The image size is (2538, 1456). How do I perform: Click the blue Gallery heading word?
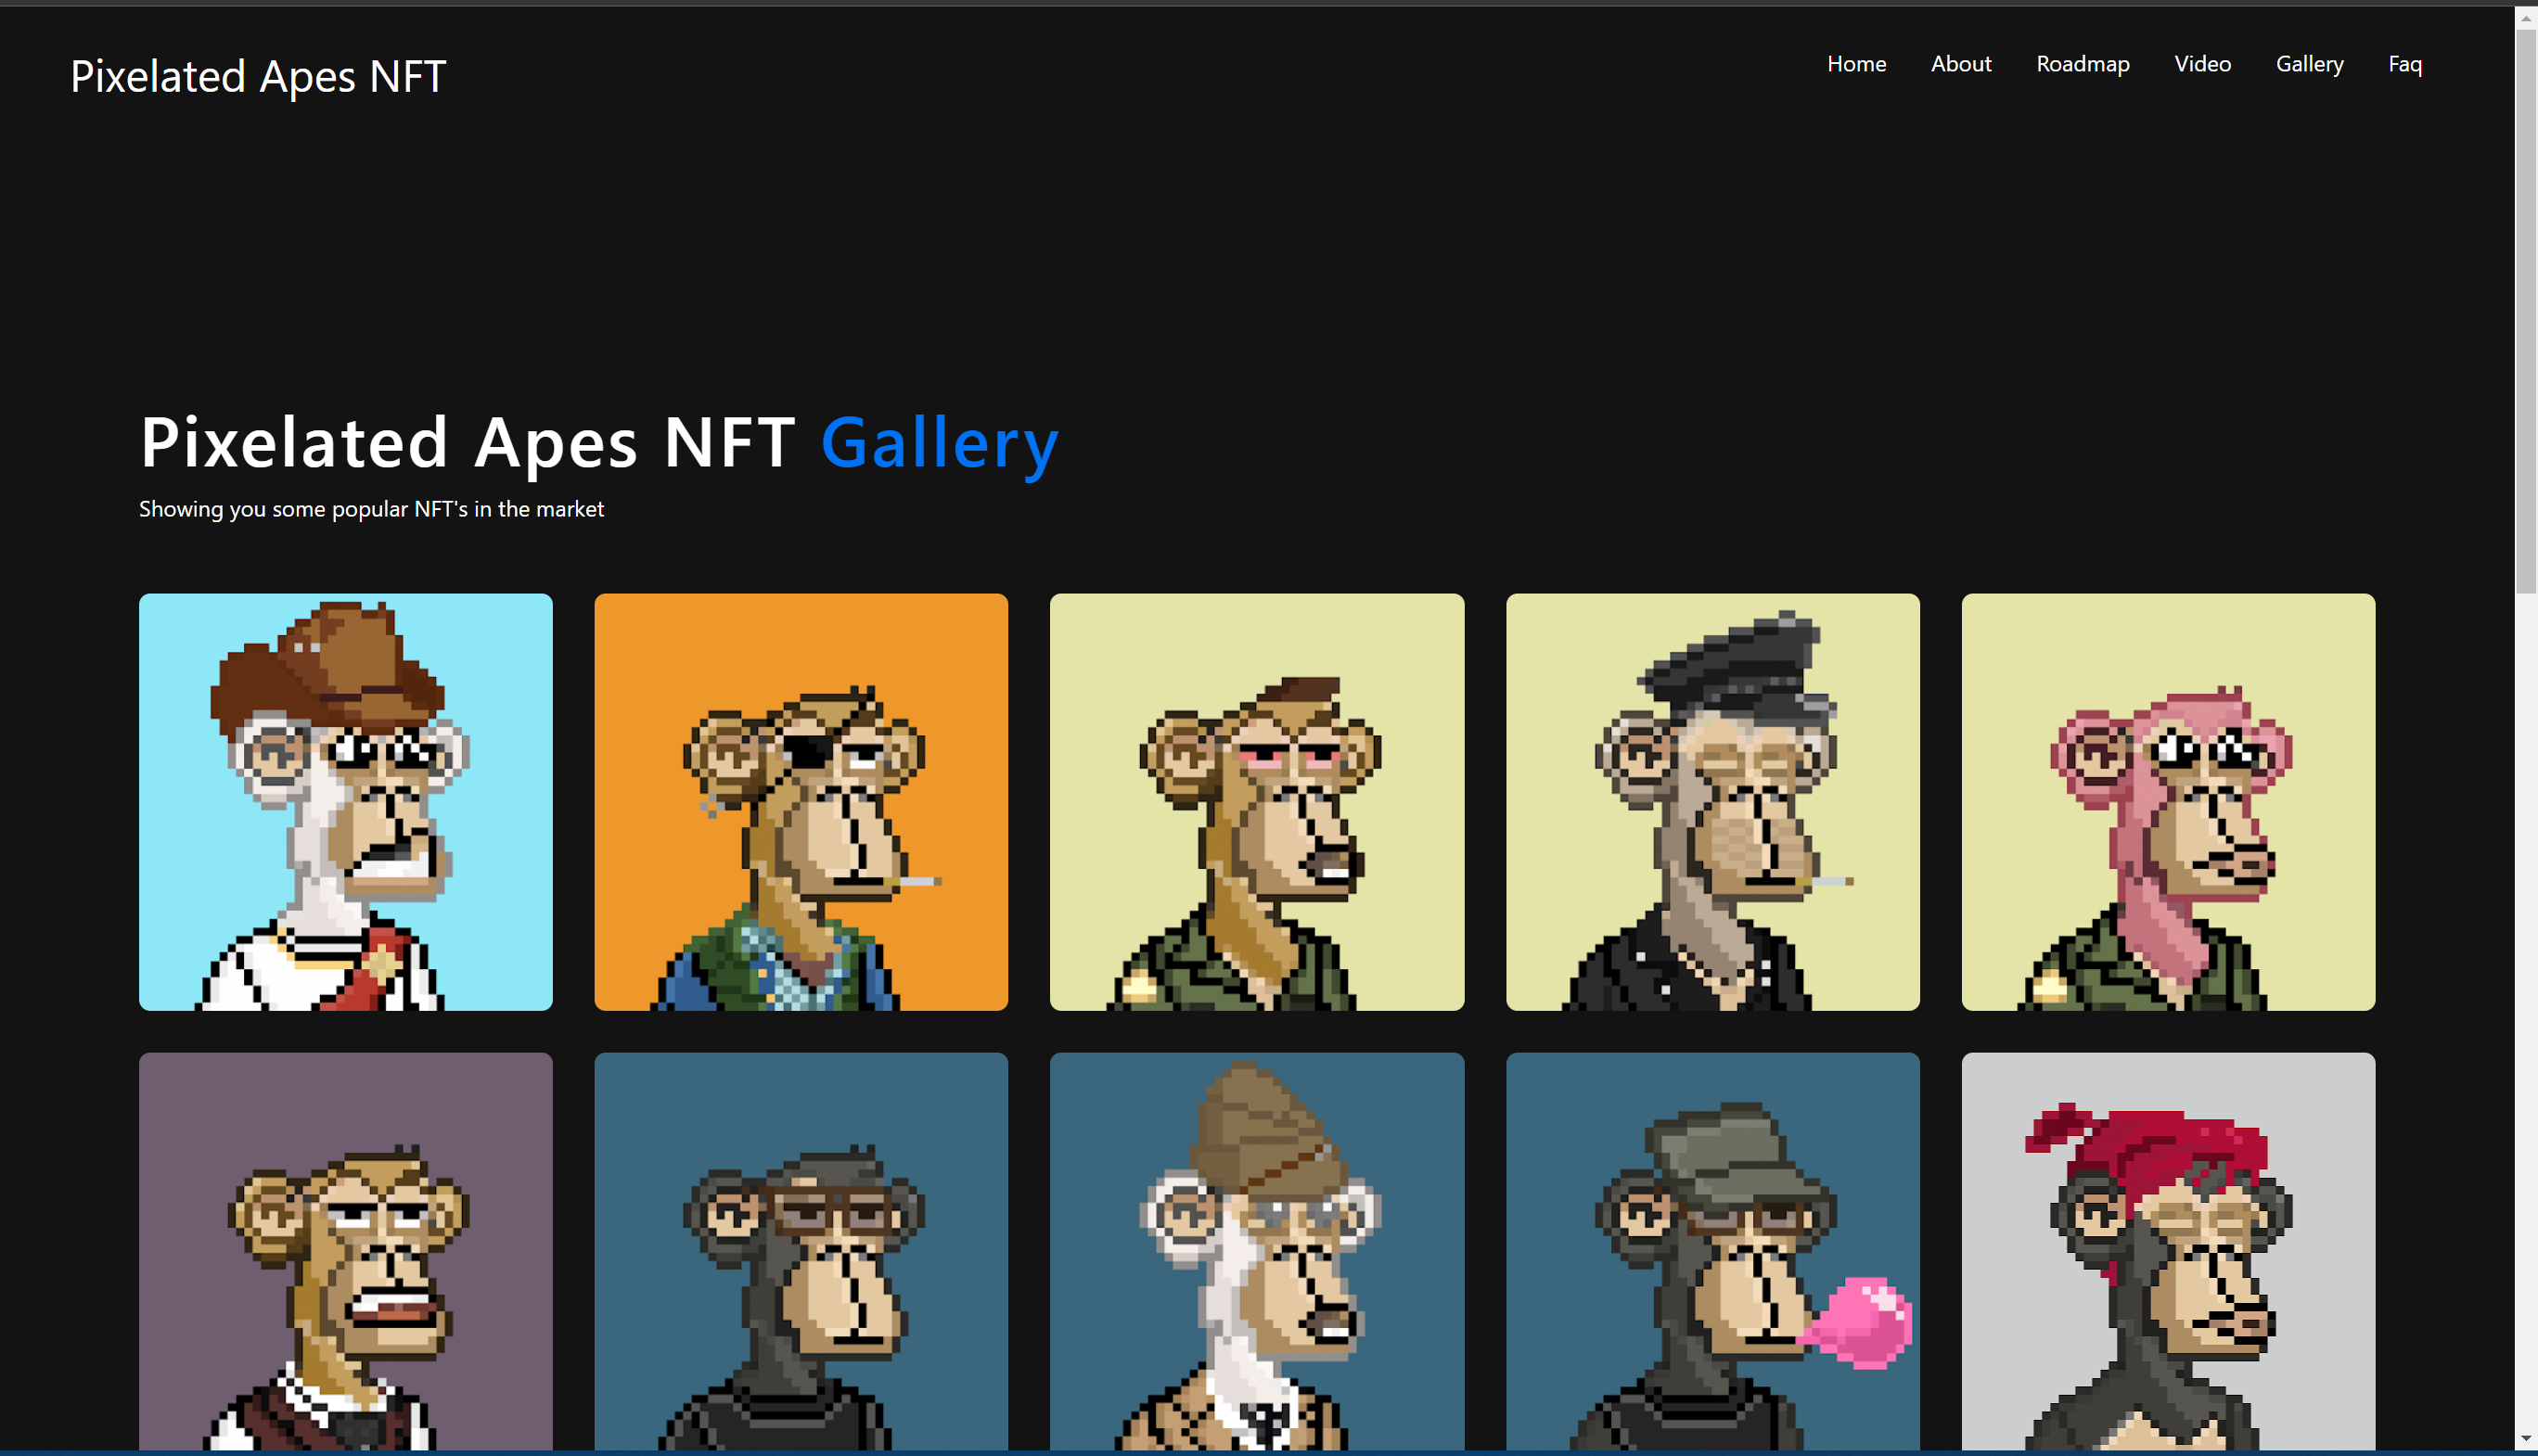(x=939, y=442)
